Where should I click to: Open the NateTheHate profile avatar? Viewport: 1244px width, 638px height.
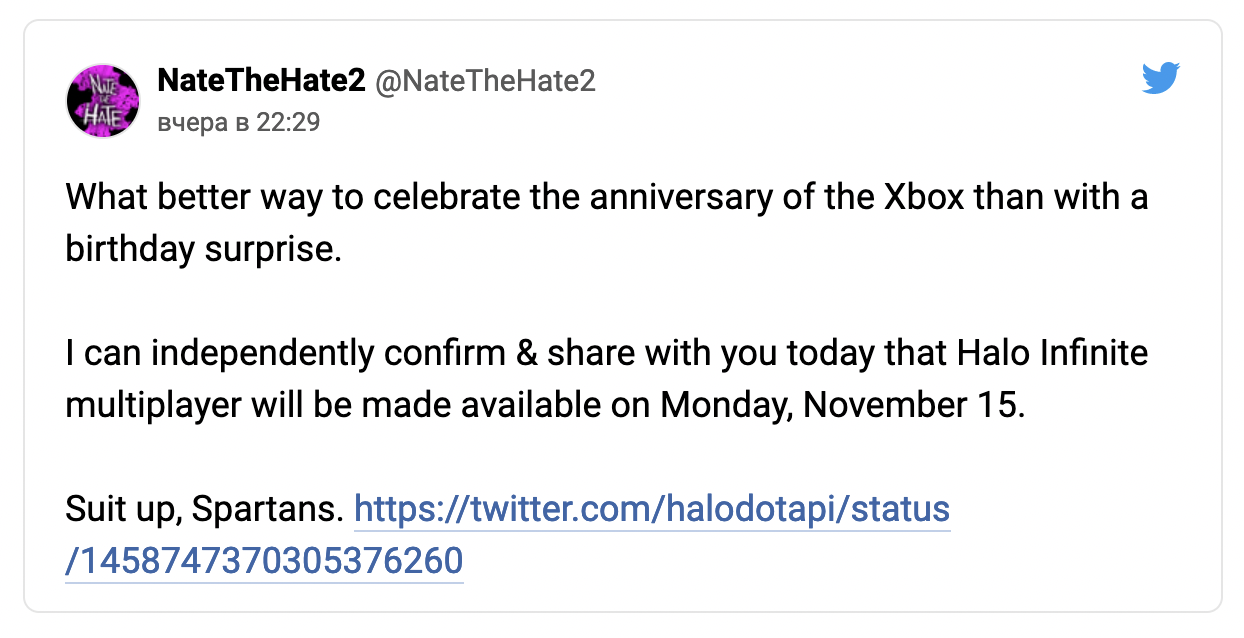point(102,101)
